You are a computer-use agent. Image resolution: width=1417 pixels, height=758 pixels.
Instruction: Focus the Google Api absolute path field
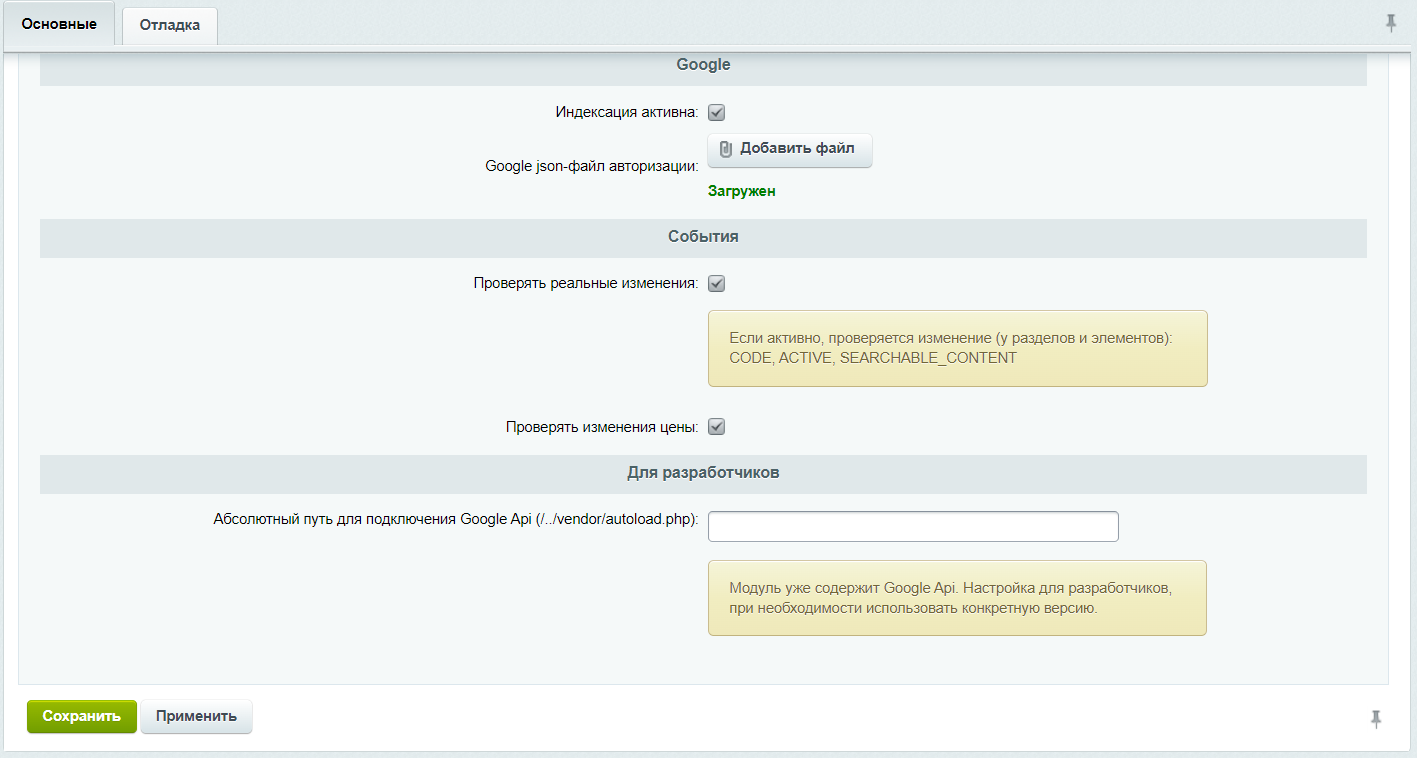pyautogui.click(x=913, y=526)
